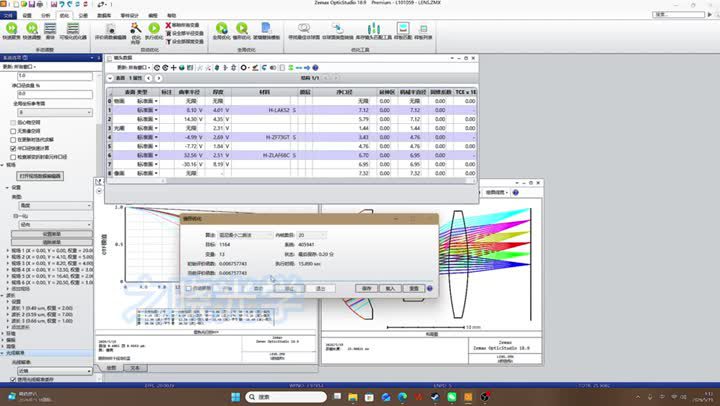This screenshot has height=406, width=720.
Task: Expand 视场 1 tree entry
Action: [8, 251]
